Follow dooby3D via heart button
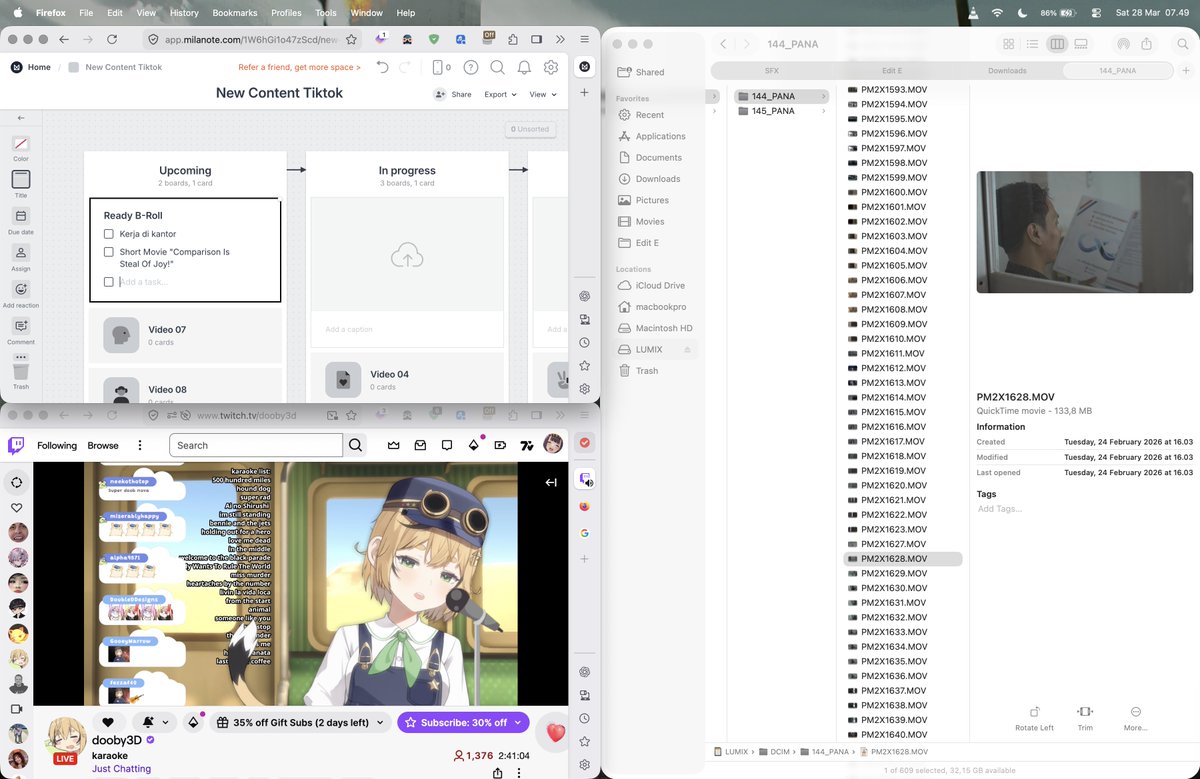1200x779 pixels. (x=108, y=722)
